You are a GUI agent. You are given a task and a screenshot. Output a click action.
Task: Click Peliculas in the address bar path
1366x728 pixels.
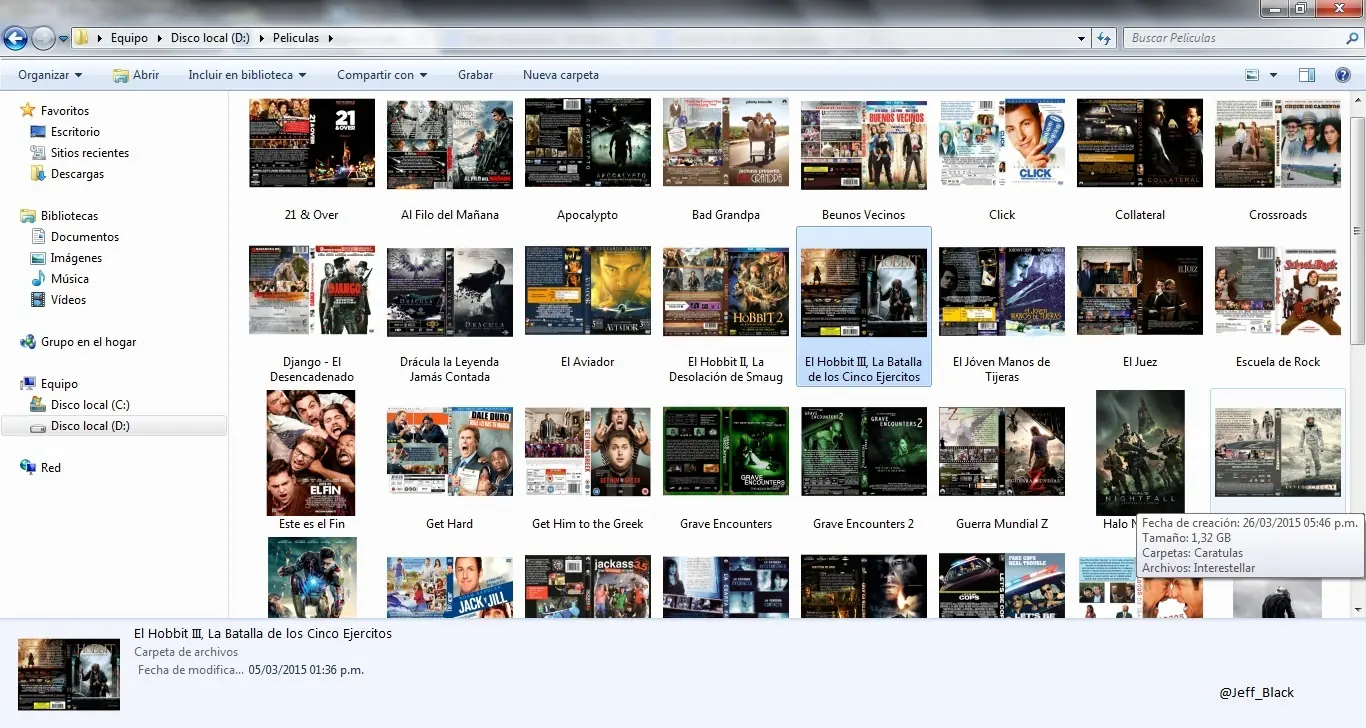coord(295,38)
